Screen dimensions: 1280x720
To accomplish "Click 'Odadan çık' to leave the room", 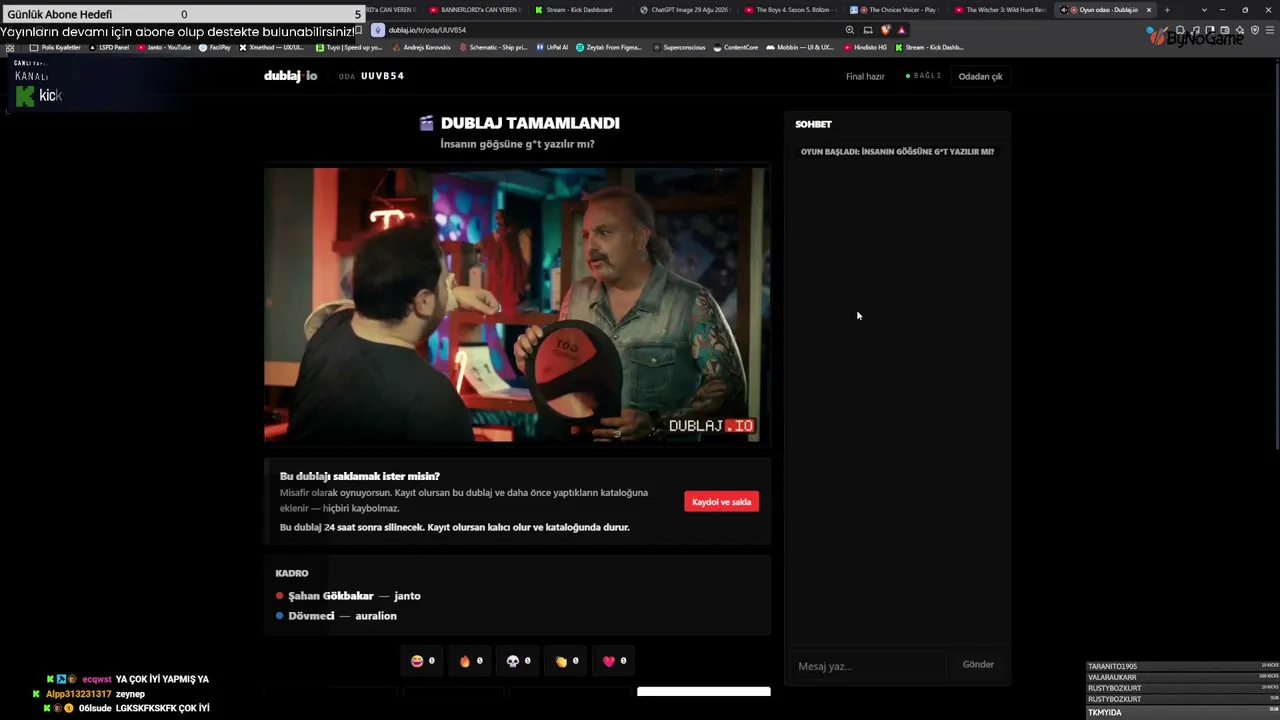I will coord(980,76).
